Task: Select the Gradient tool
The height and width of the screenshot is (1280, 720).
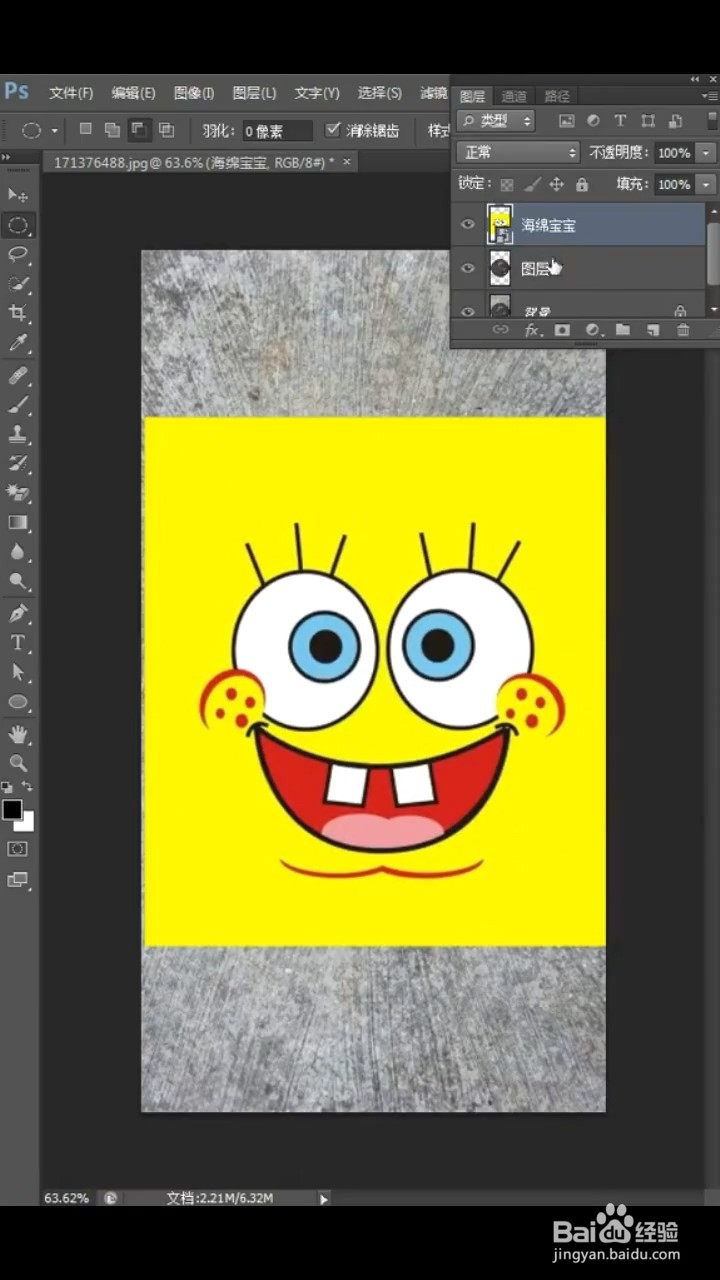Action: coord(18,522)
